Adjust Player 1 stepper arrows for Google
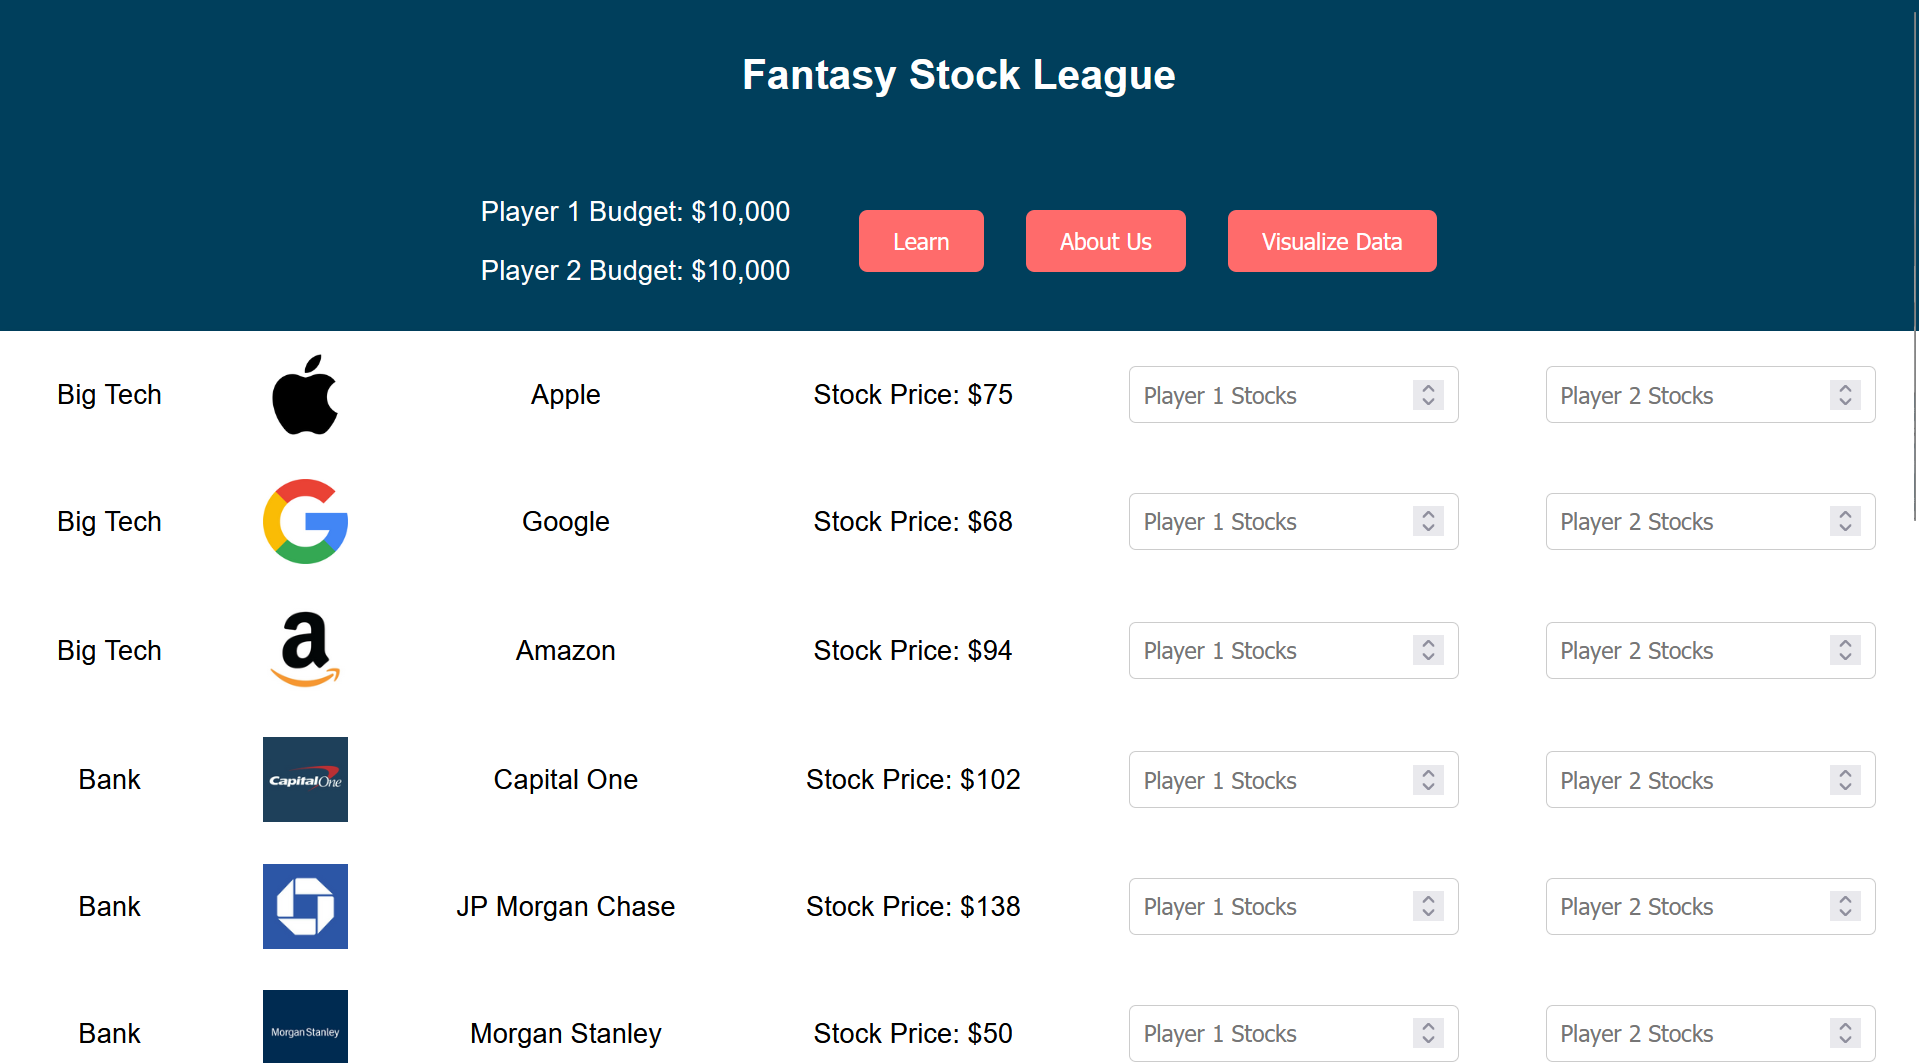 pyautogui.click(x=1428, y=521)
